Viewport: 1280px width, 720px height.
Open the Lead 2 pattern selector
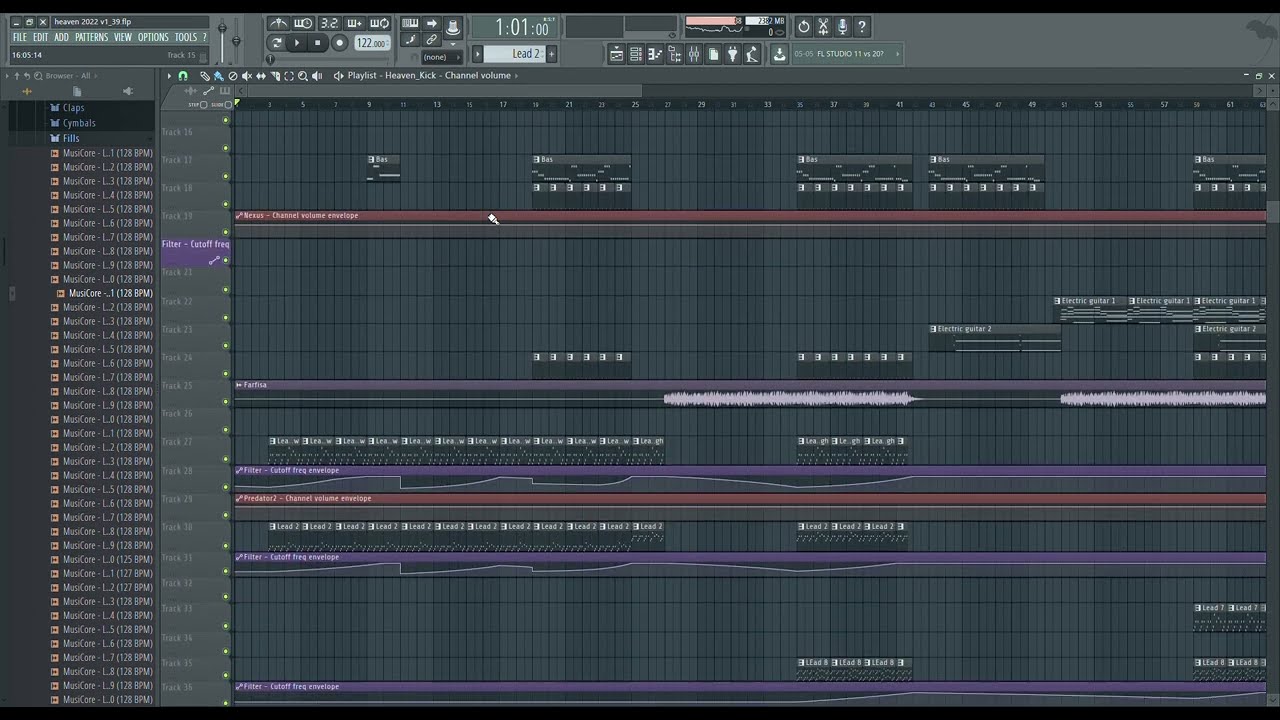(514, 53)
